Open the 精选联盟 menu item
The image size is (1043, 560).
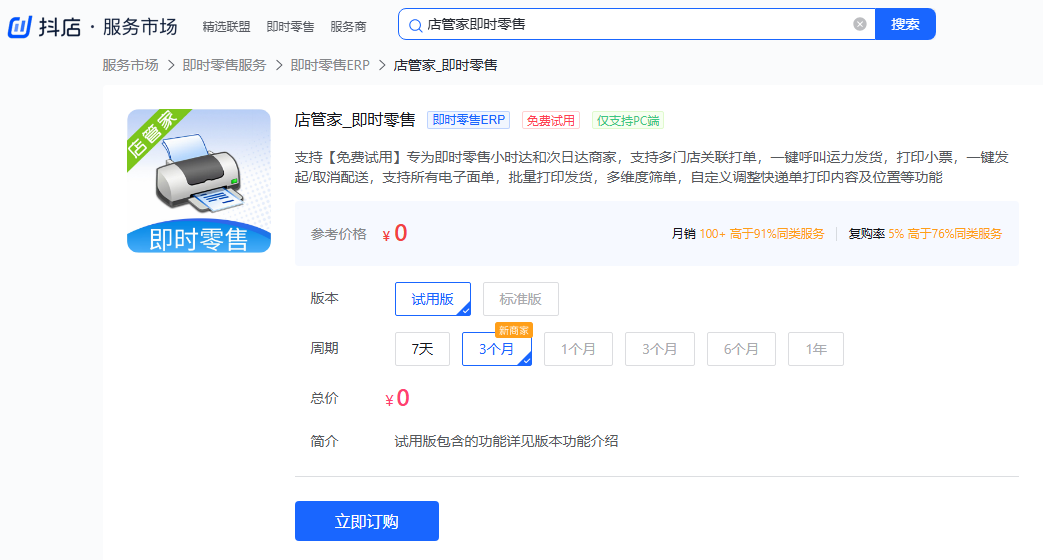226,26
